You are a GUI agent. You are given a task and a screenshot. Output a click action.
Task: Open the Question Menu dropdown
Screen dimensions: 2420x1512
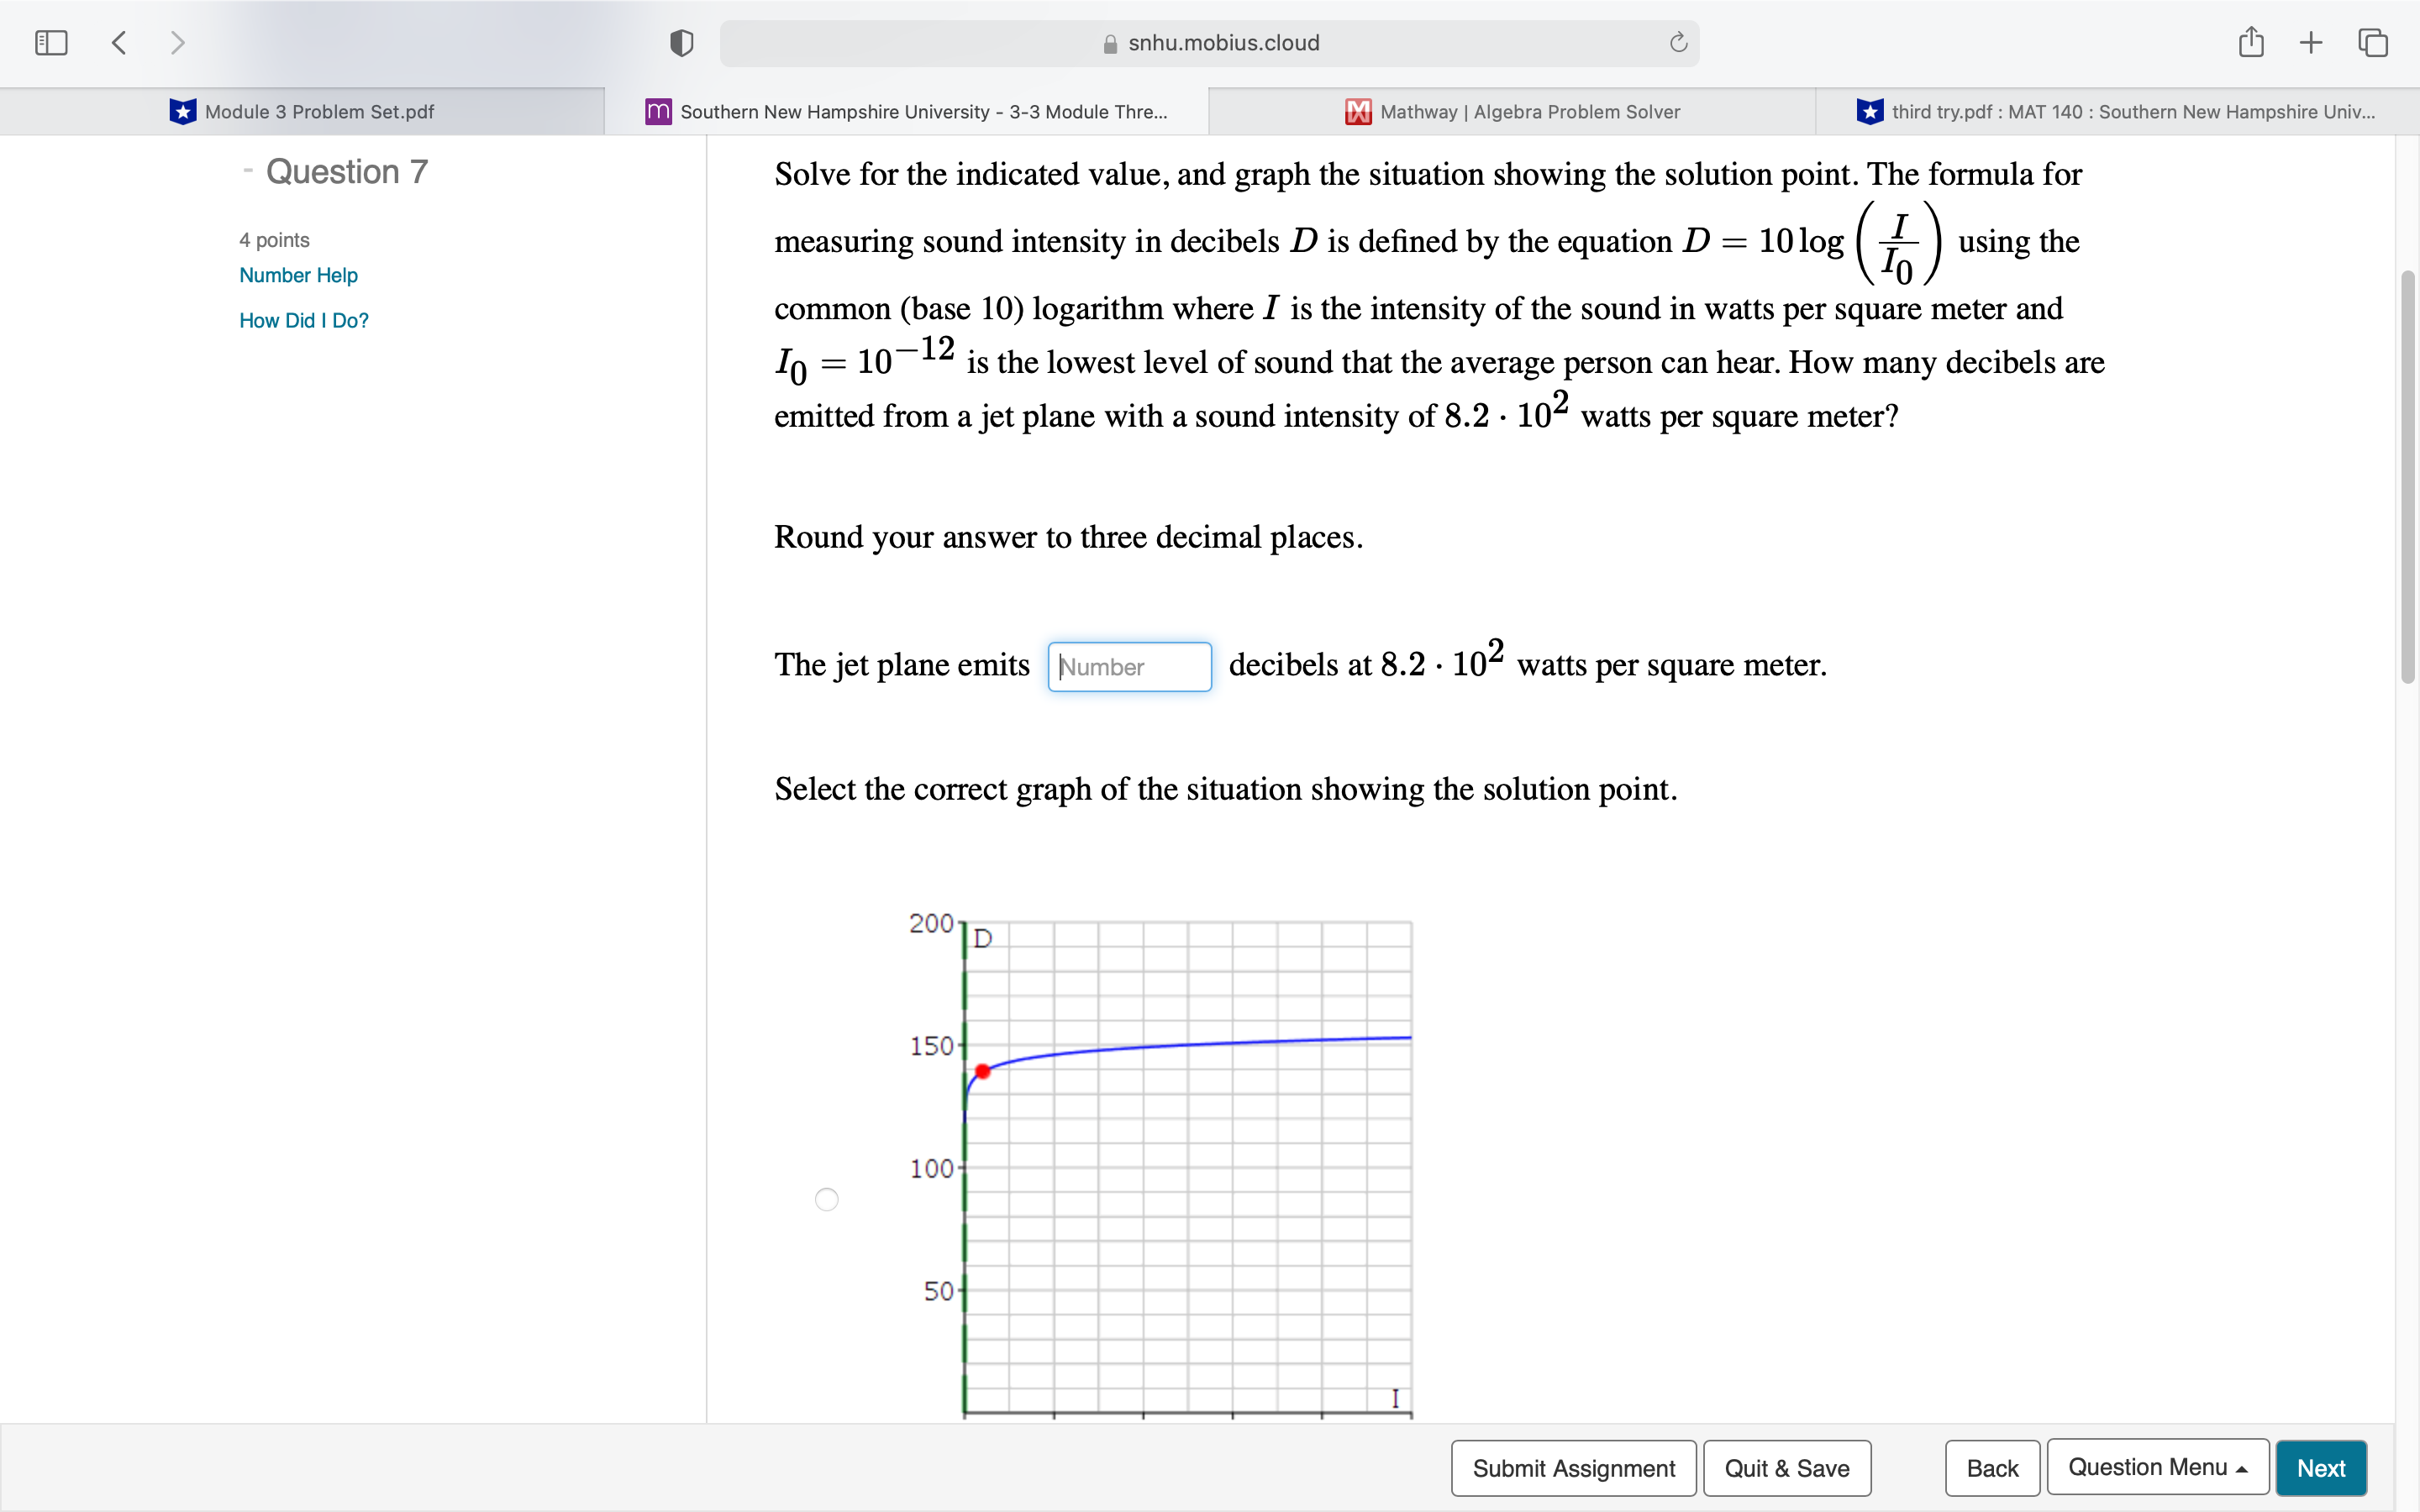point(2157,1467)
